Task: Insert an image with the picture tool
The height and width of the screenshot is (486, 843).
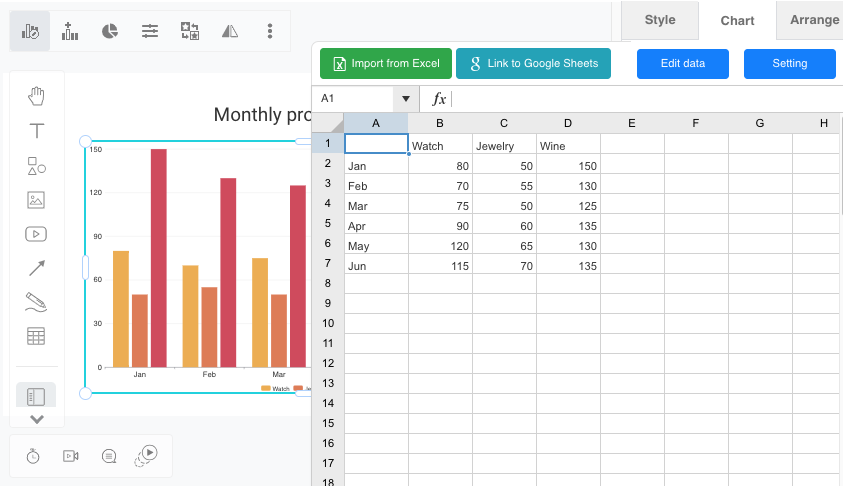Action: point(37,200)
